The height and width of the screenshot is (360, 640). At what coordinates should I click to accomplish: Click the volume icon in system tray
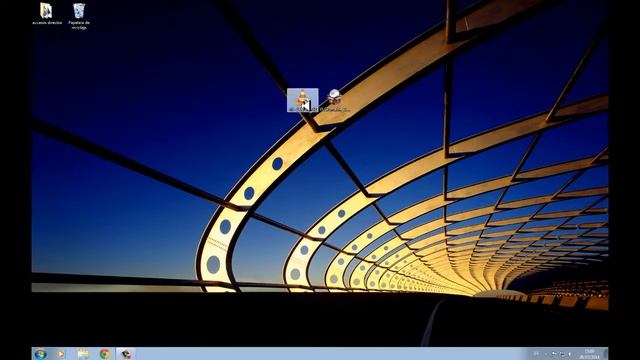pos(570,354)
